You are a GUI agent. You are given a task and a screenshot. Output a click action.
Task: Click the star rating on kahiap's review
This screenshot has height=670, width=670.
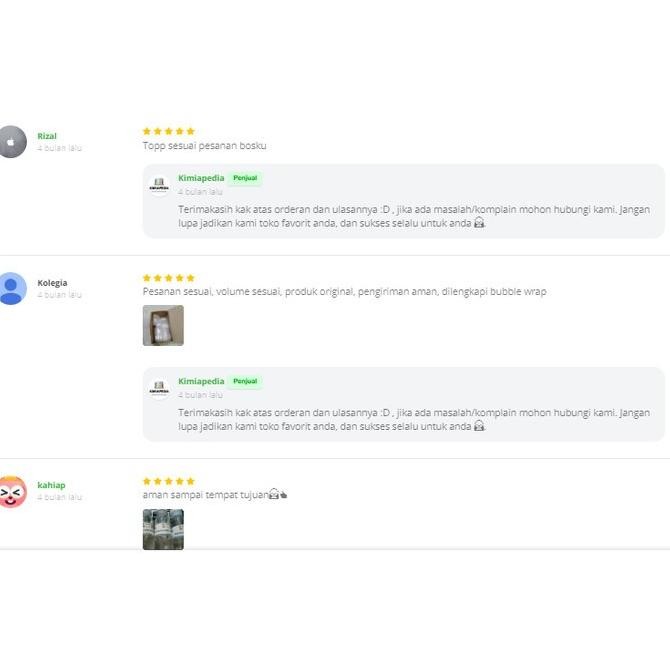(x=168, y=481)
